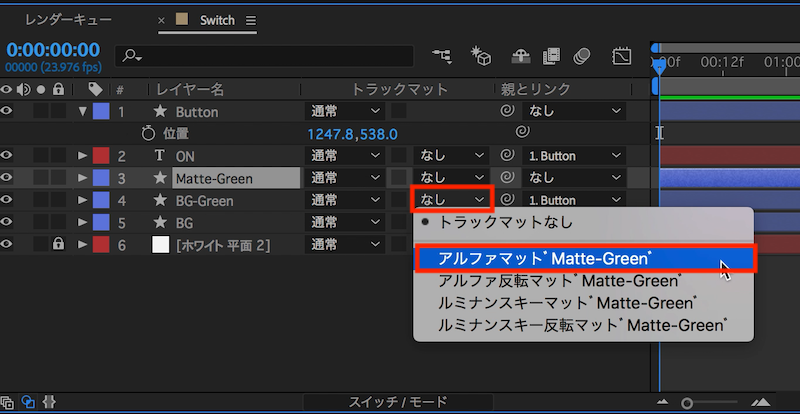
Task: Open Button layer blend mode dropdown
Action: point(345,111)
